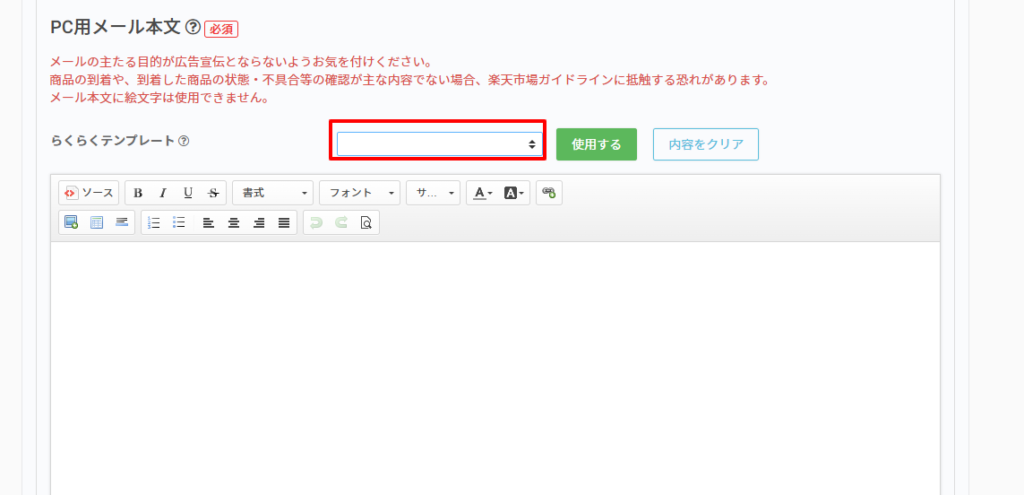Insert an image into the editor

coord(71,222)
